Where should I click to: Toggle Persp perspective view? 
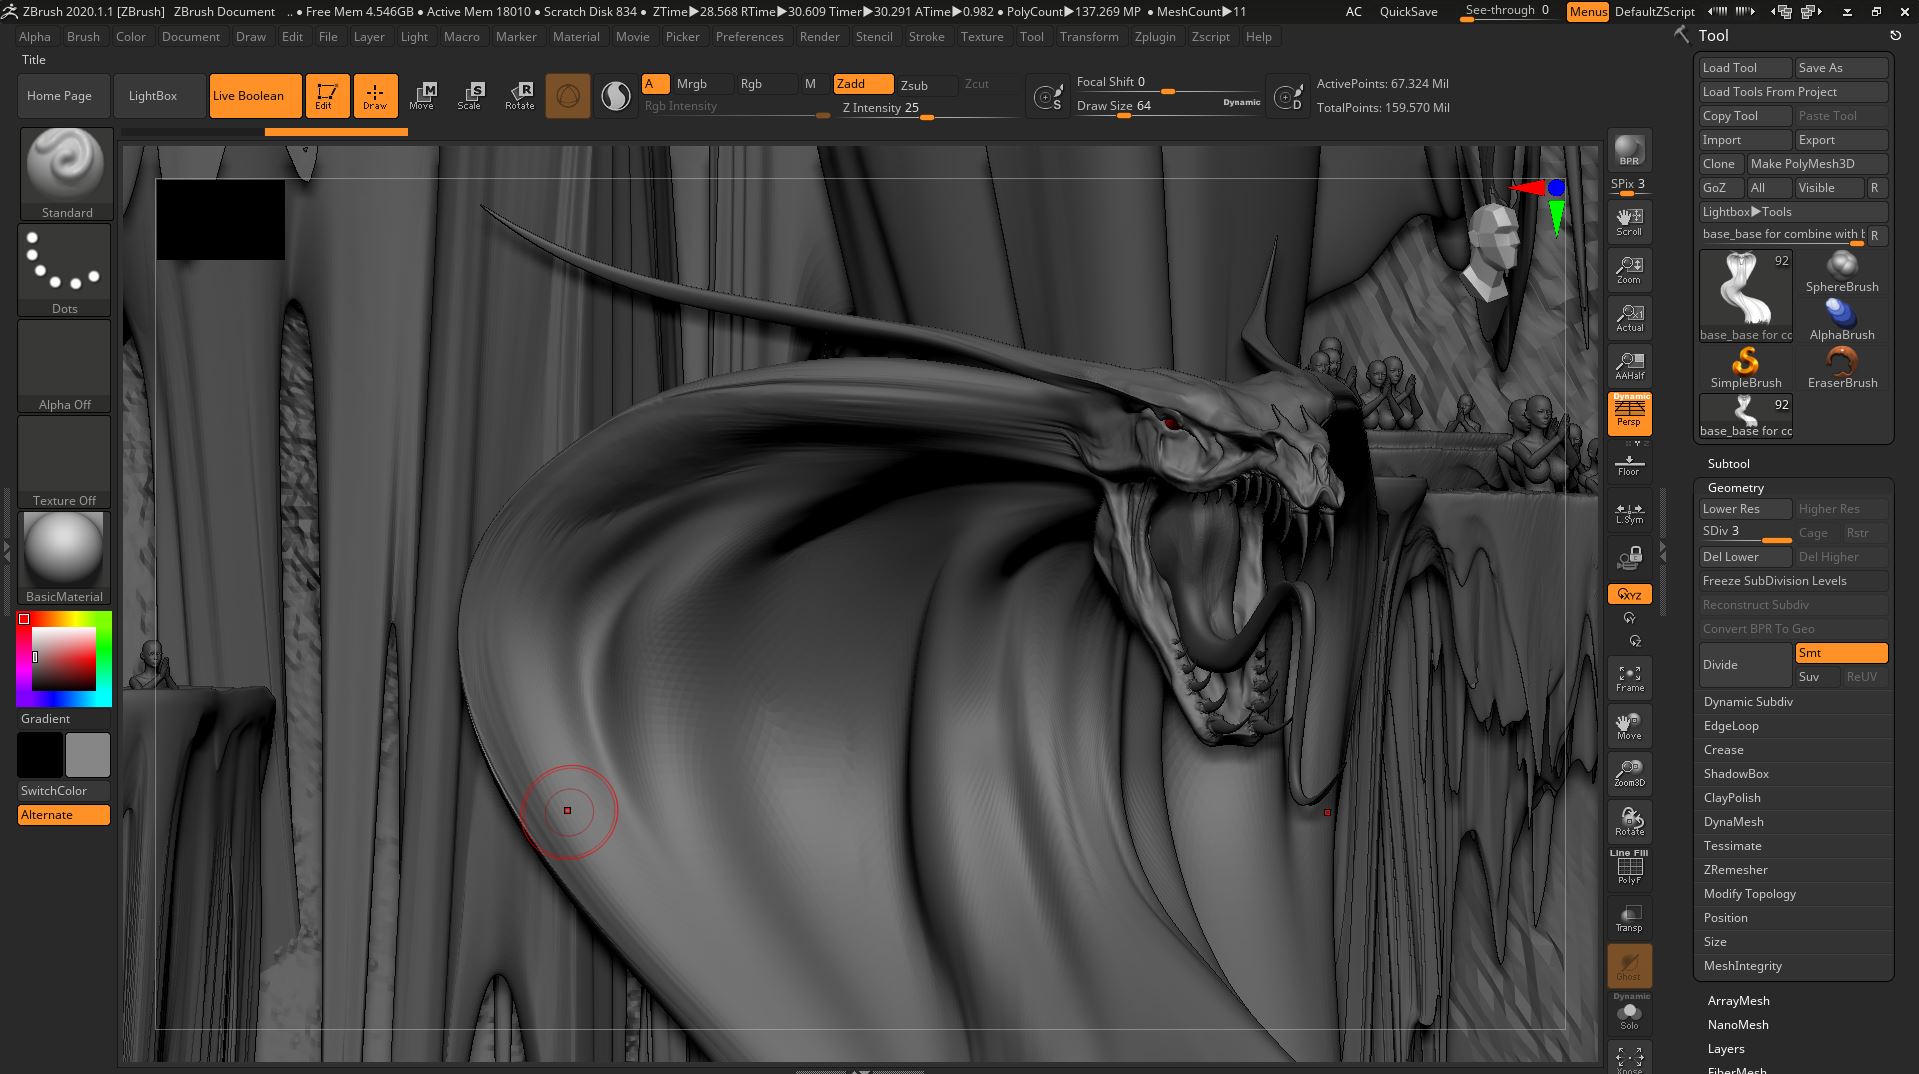[1629, 413]
